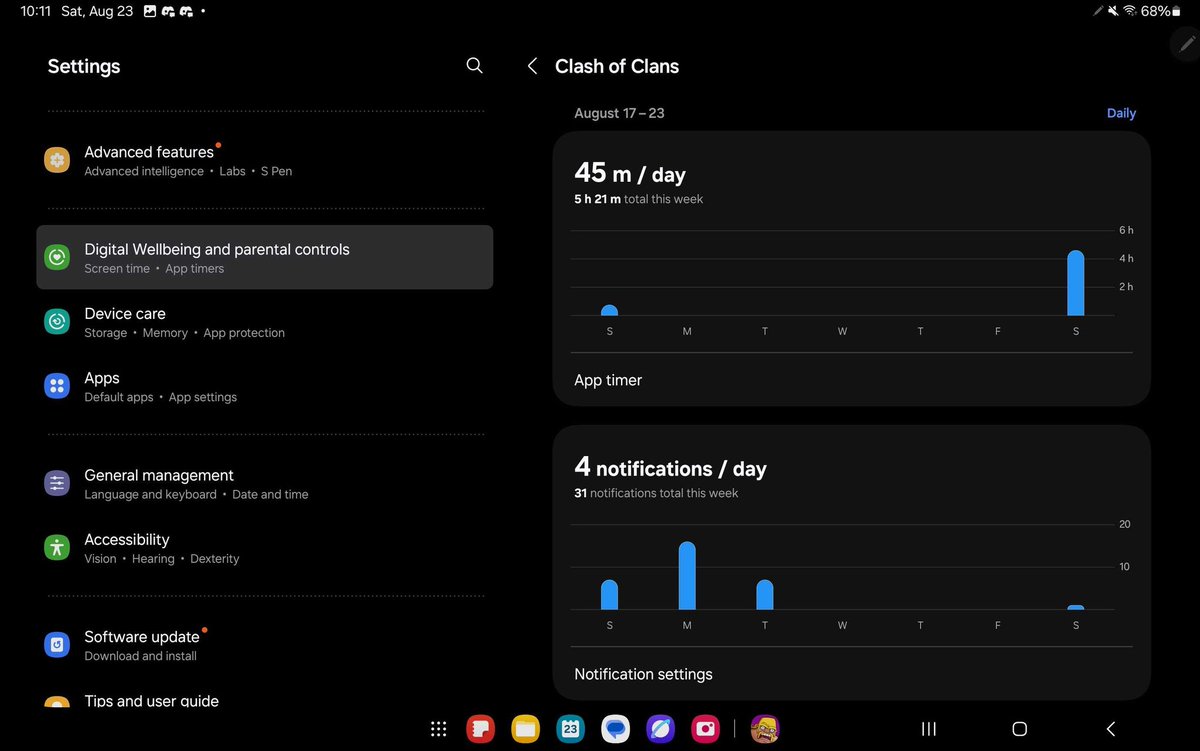1200x751 pixels.
Task: Open Clash of Clans from taskbar
Action: (x=765, y=729)
